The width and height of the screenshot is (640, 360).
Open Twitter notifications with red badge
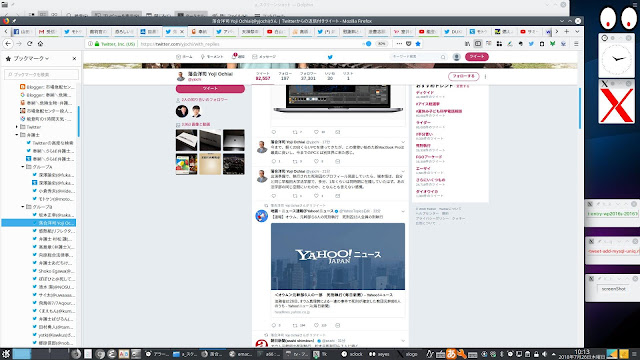[x=238, y=57]
